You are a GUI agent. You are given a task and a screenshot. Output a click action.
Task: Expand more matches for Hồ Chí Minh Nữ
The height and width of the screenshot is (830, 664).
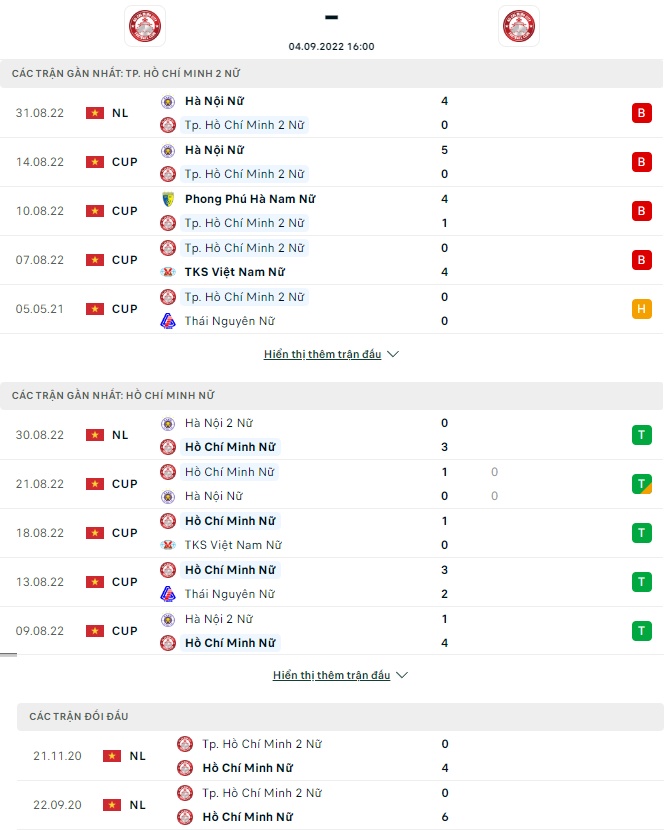(331, 675)
